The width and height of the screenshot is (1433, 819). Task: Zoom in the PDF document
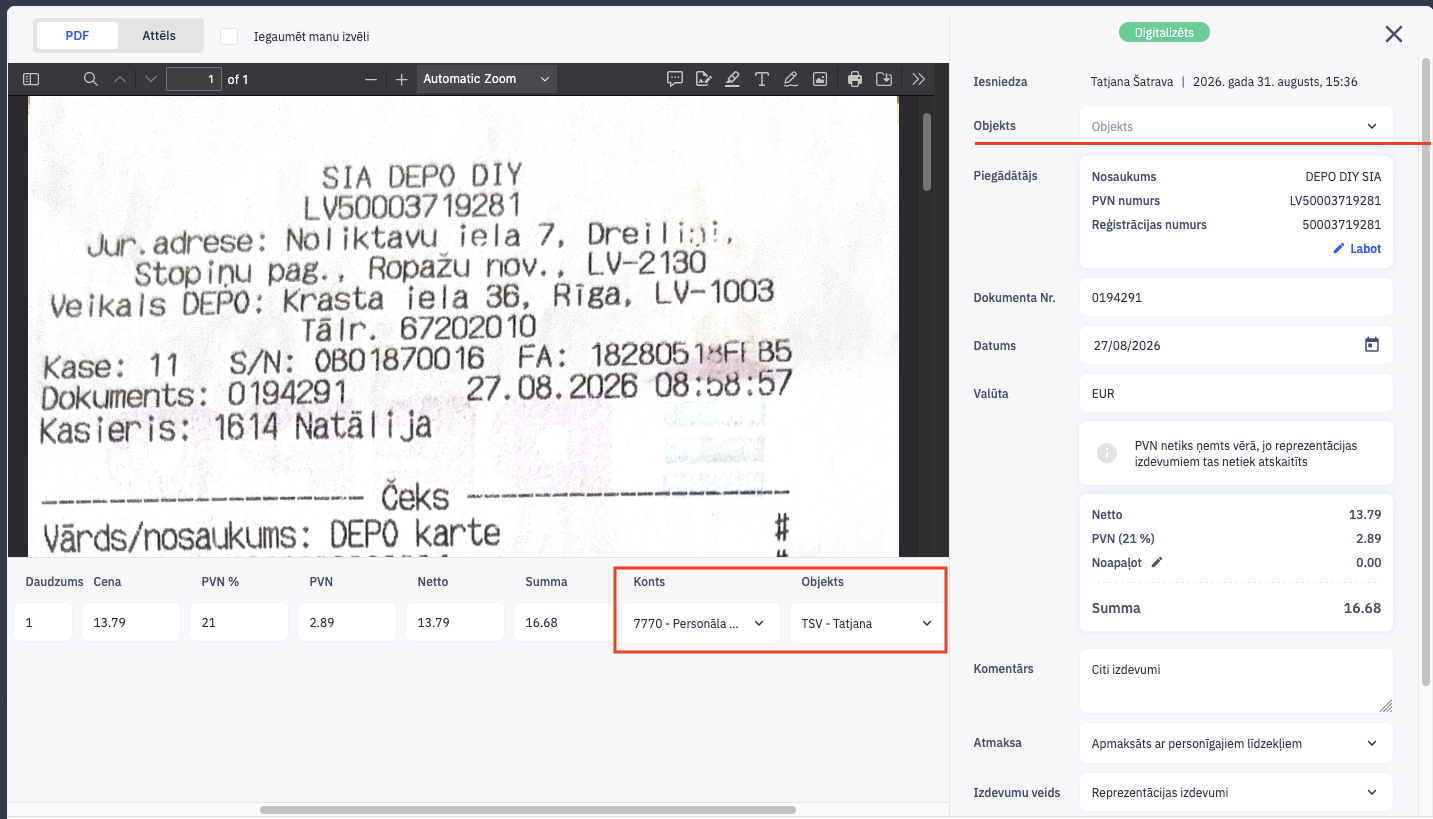pos(401,79)
